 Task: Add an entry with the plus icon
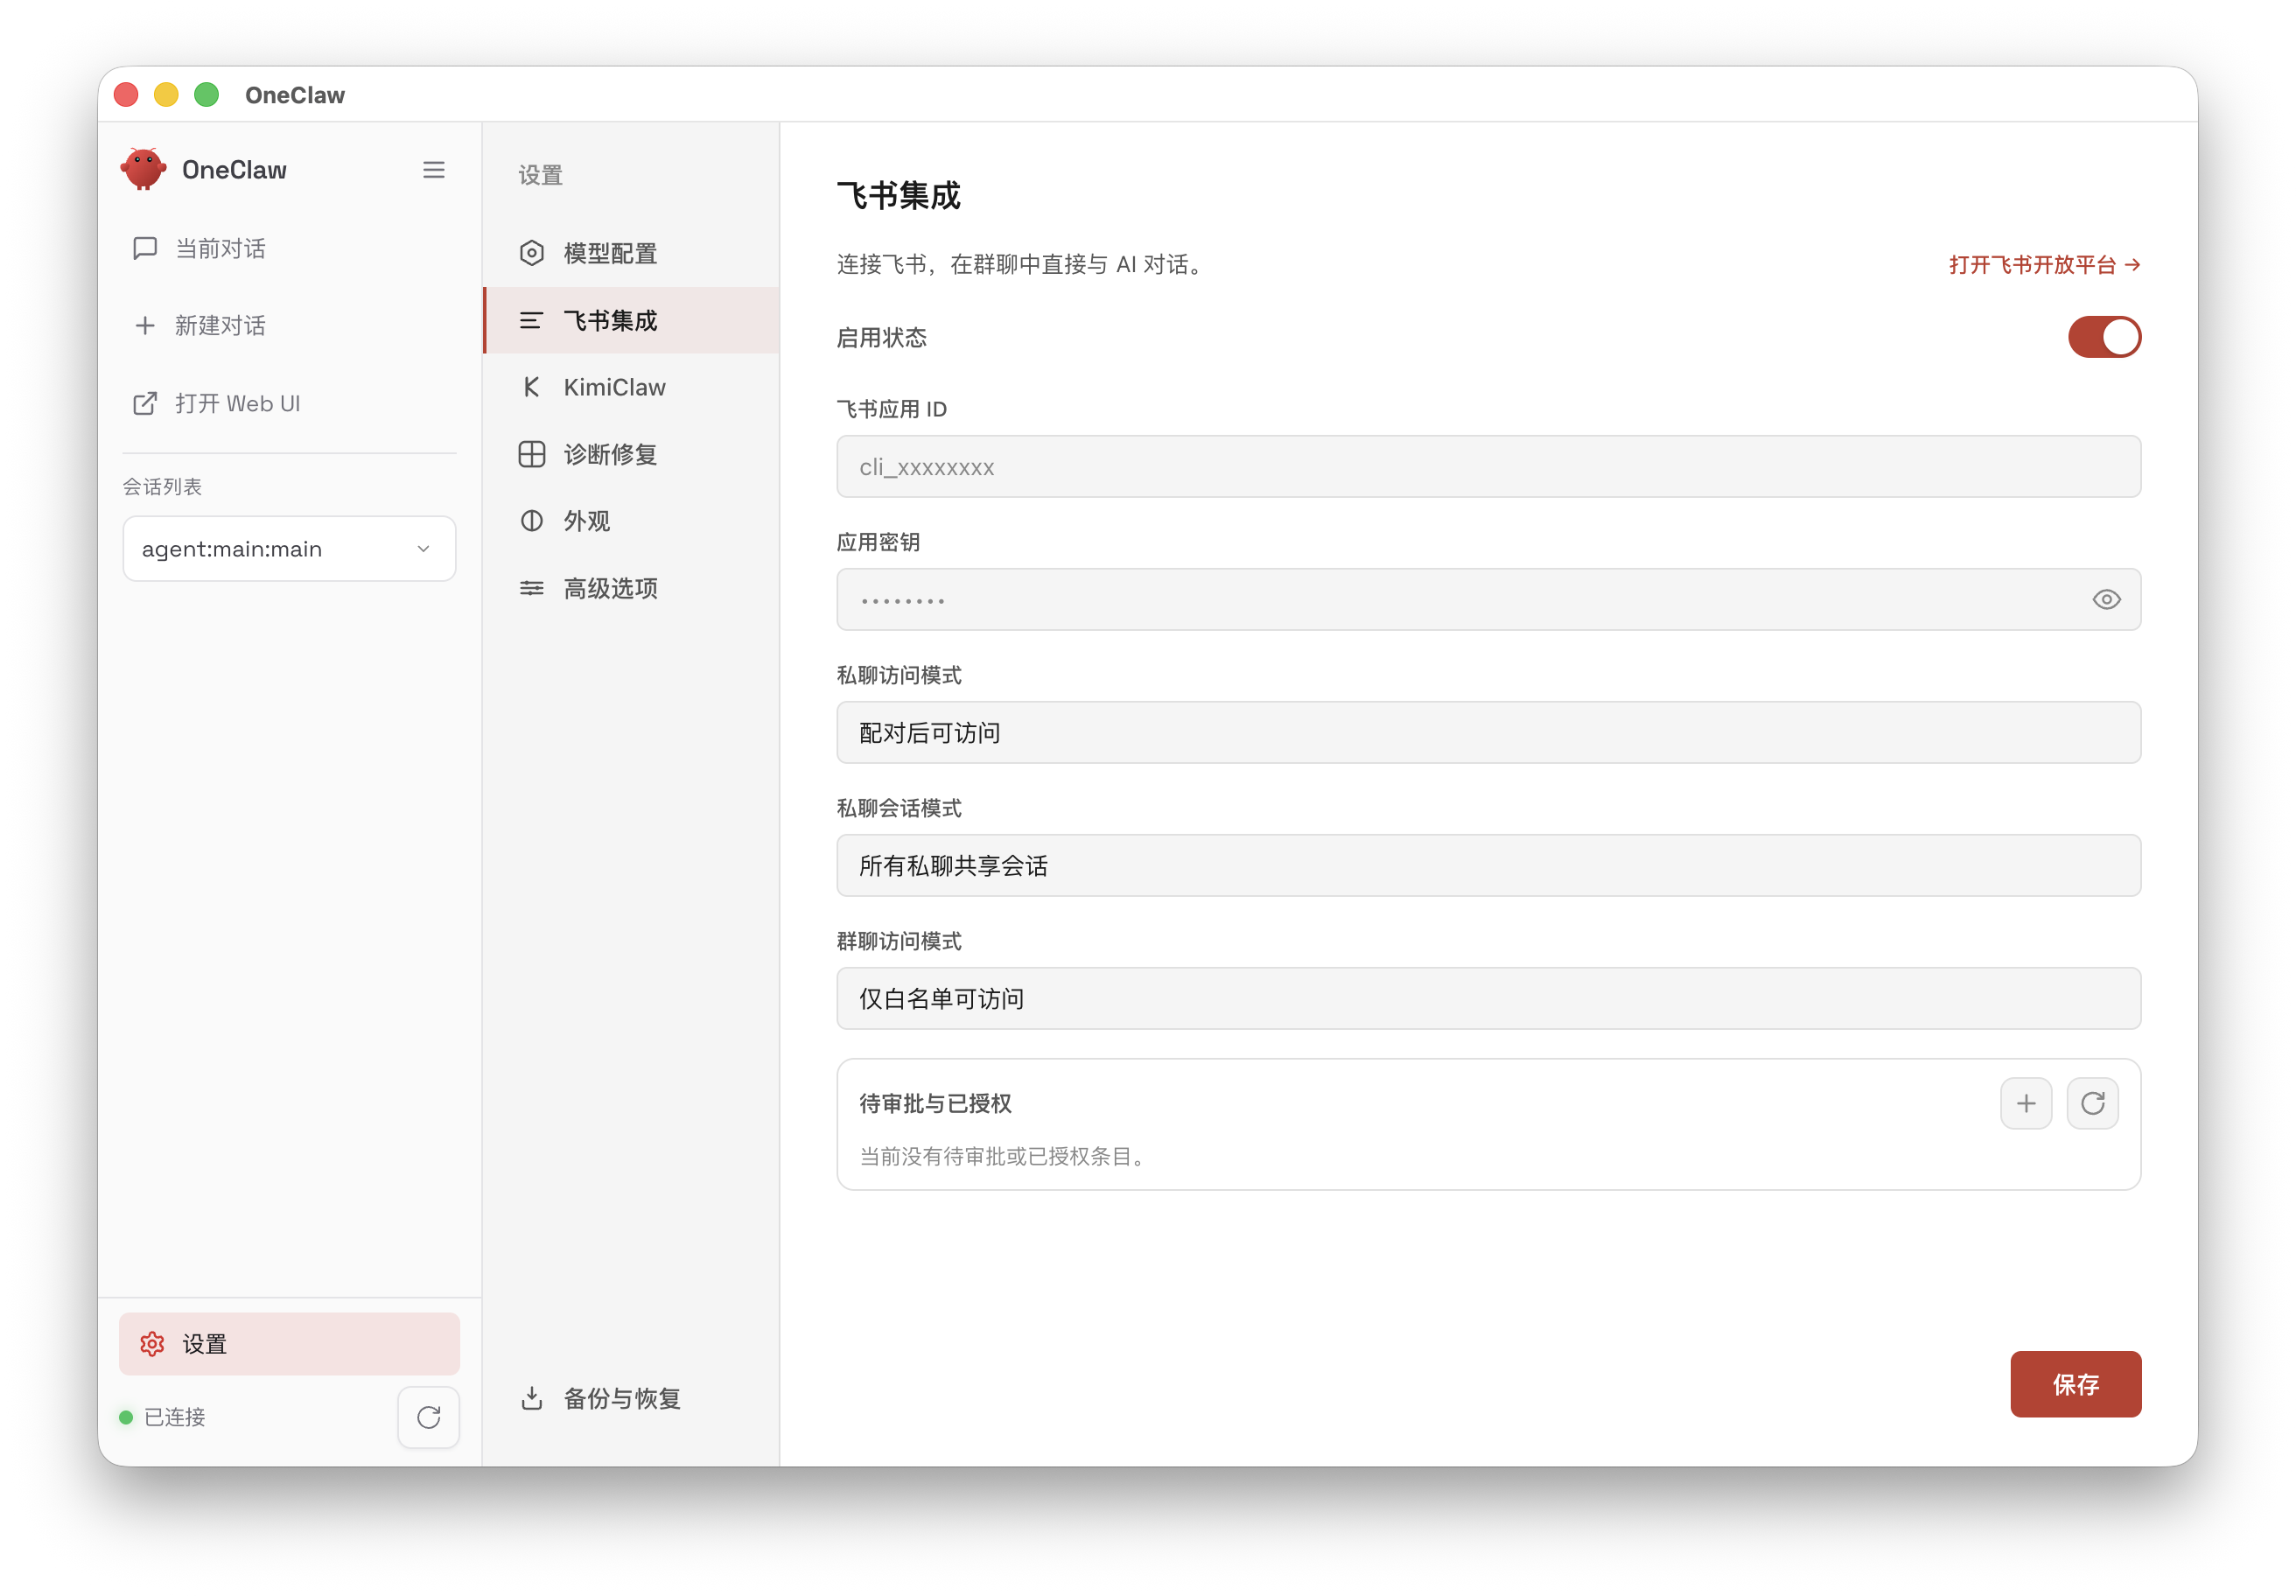point(2026,1103)
